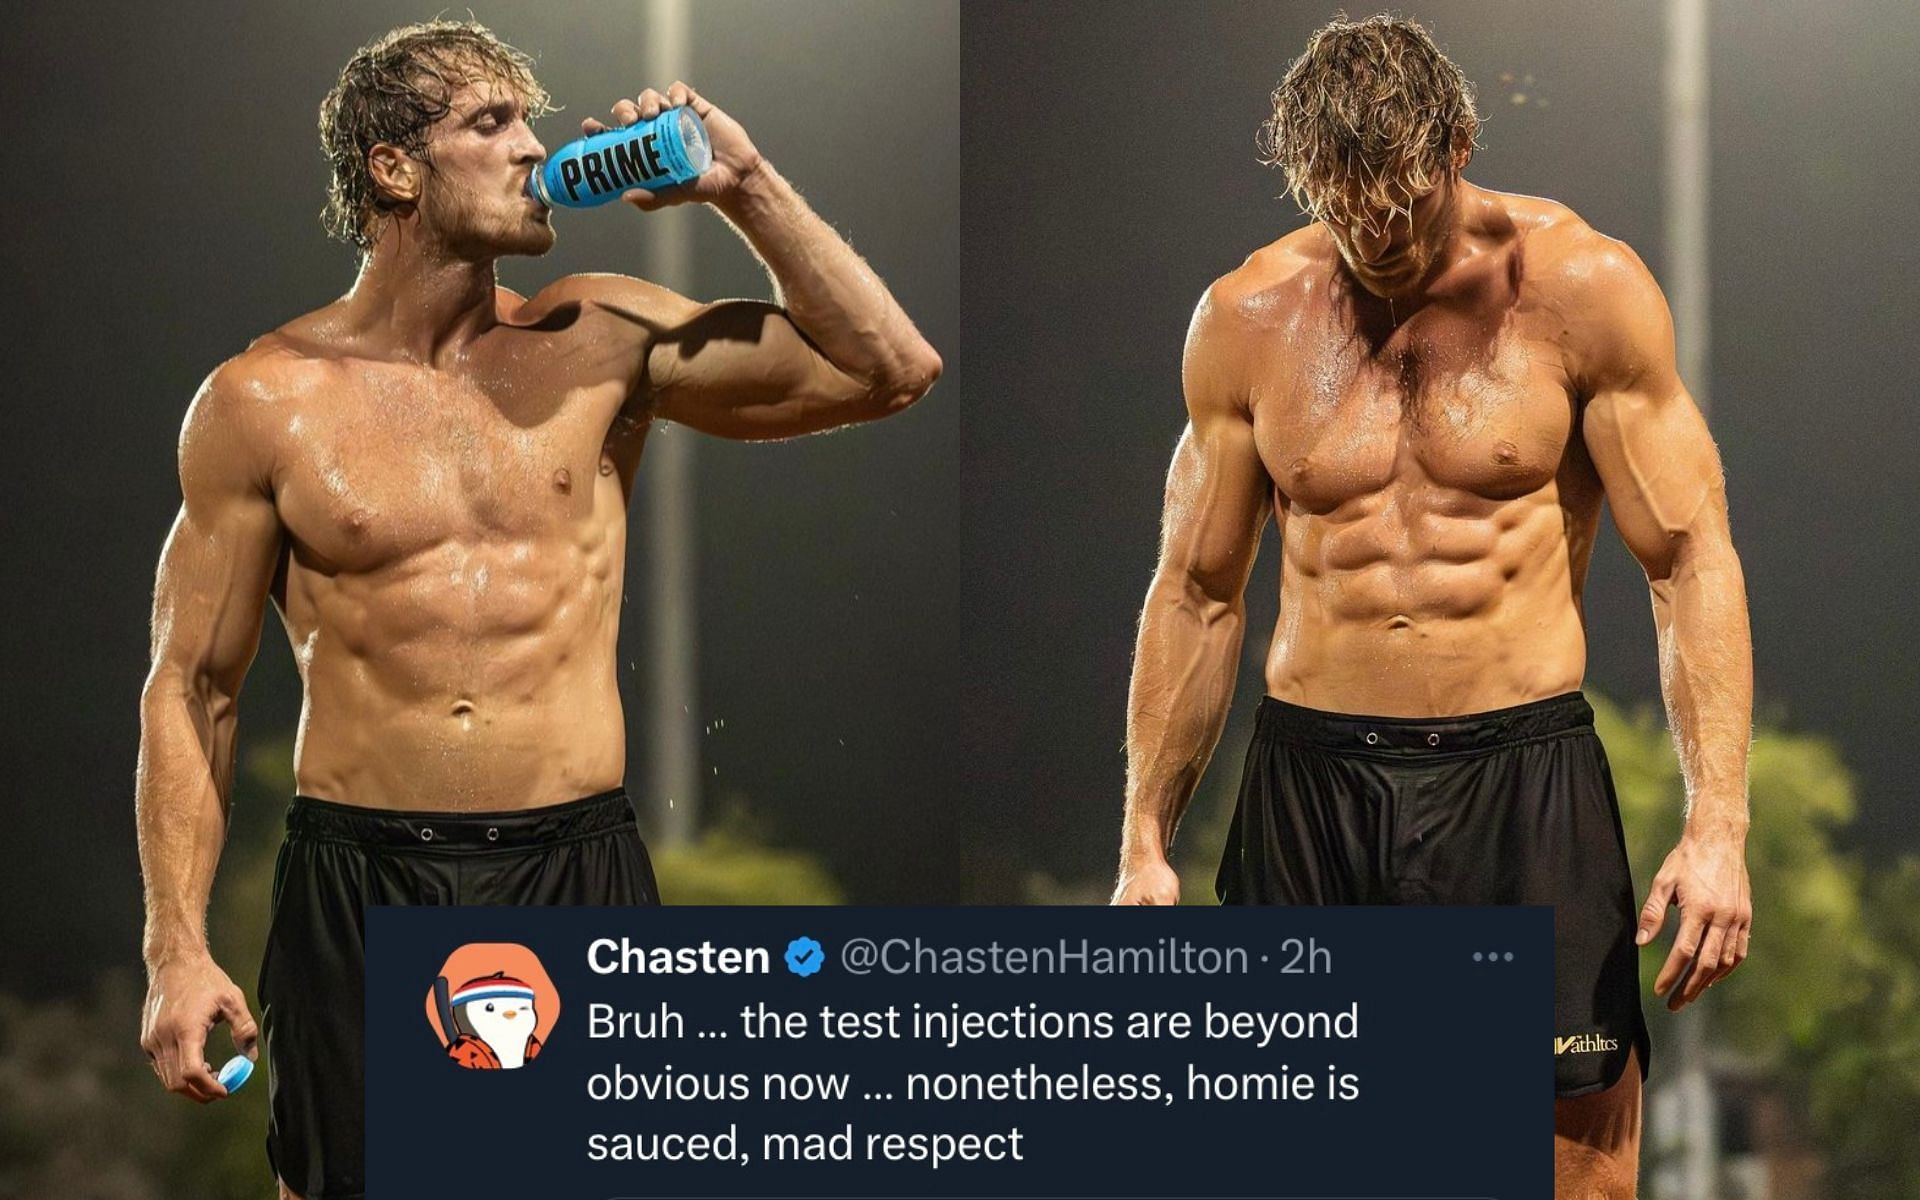Select the 'obvious now ... nonetheless' text line

click(972, 1083)
